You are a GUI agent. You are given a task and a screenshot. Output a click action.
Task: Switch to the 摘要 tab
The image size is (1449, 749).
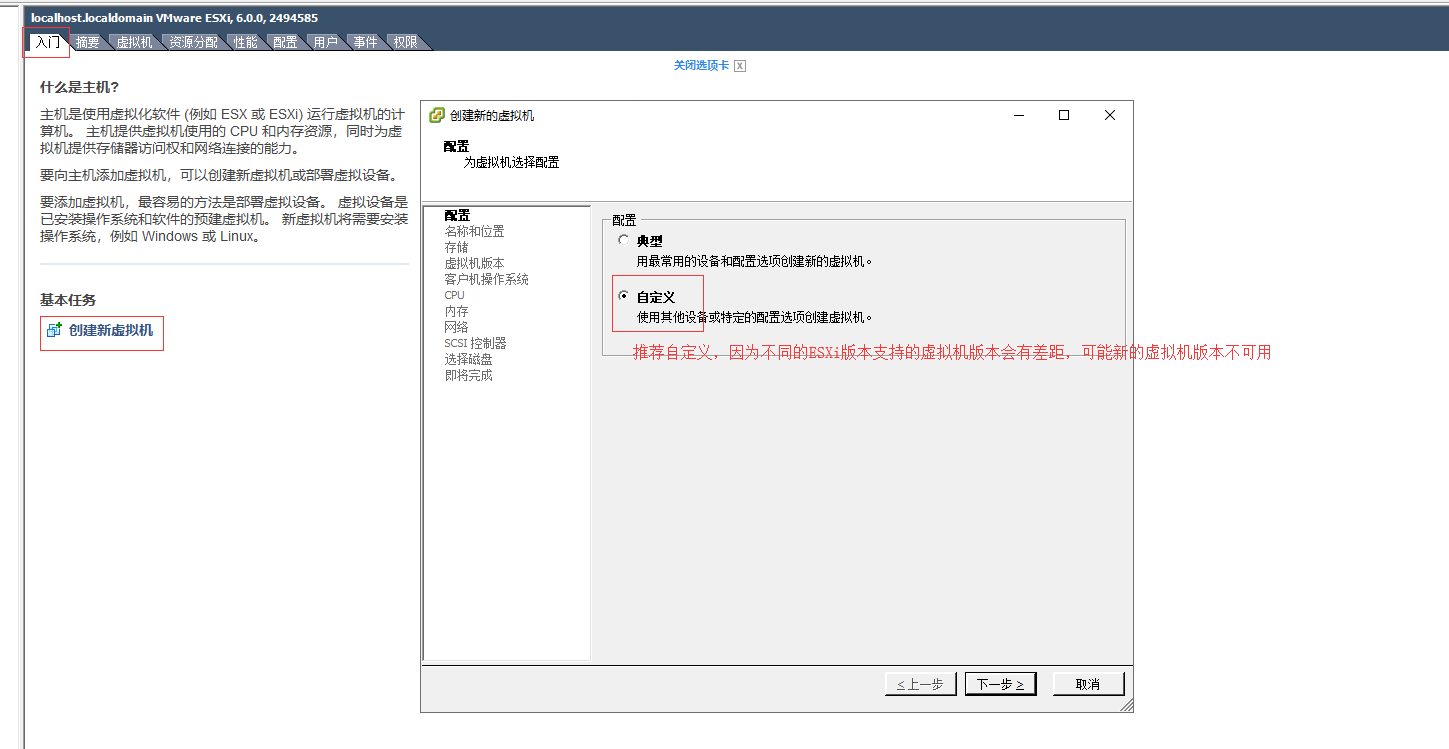pos(87,42)
